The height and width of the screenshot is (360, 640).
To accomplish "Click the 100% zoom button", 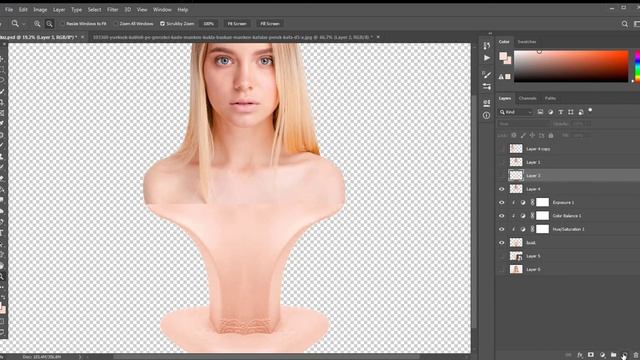I will (209, 24).
